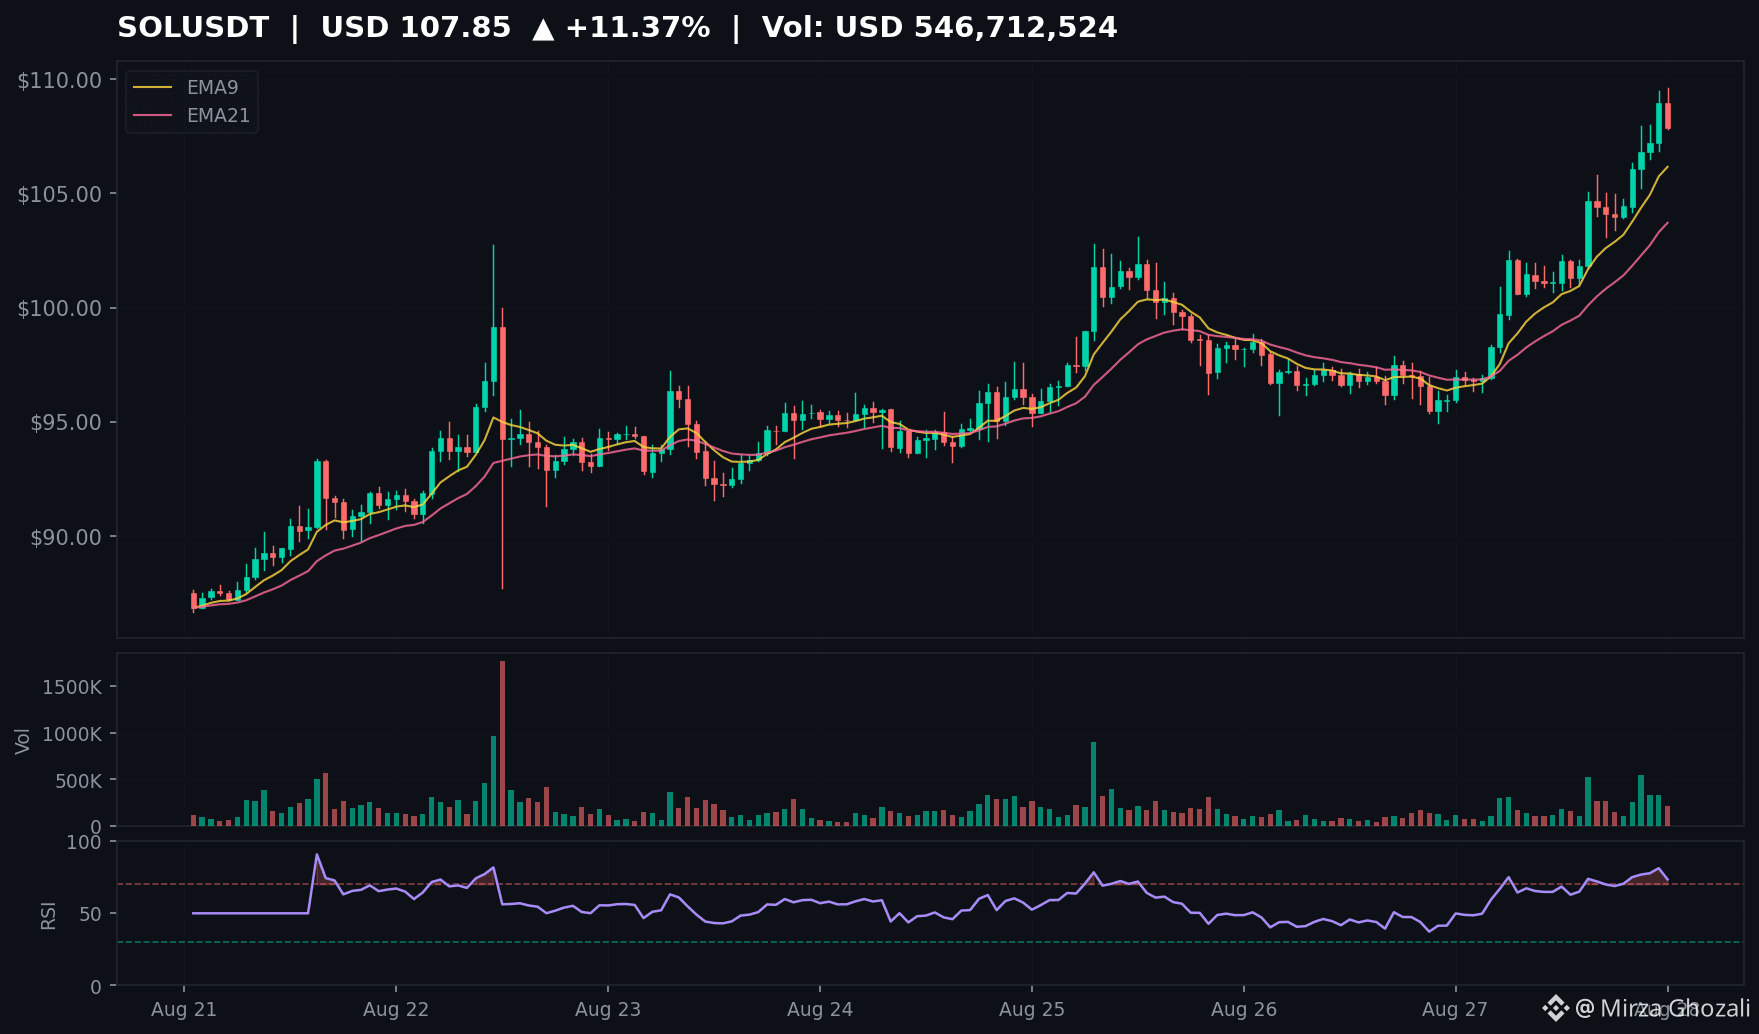Click the Vol: USD 546,712,524 text
The image size is (1759, 1034).
tap(940, 28)
